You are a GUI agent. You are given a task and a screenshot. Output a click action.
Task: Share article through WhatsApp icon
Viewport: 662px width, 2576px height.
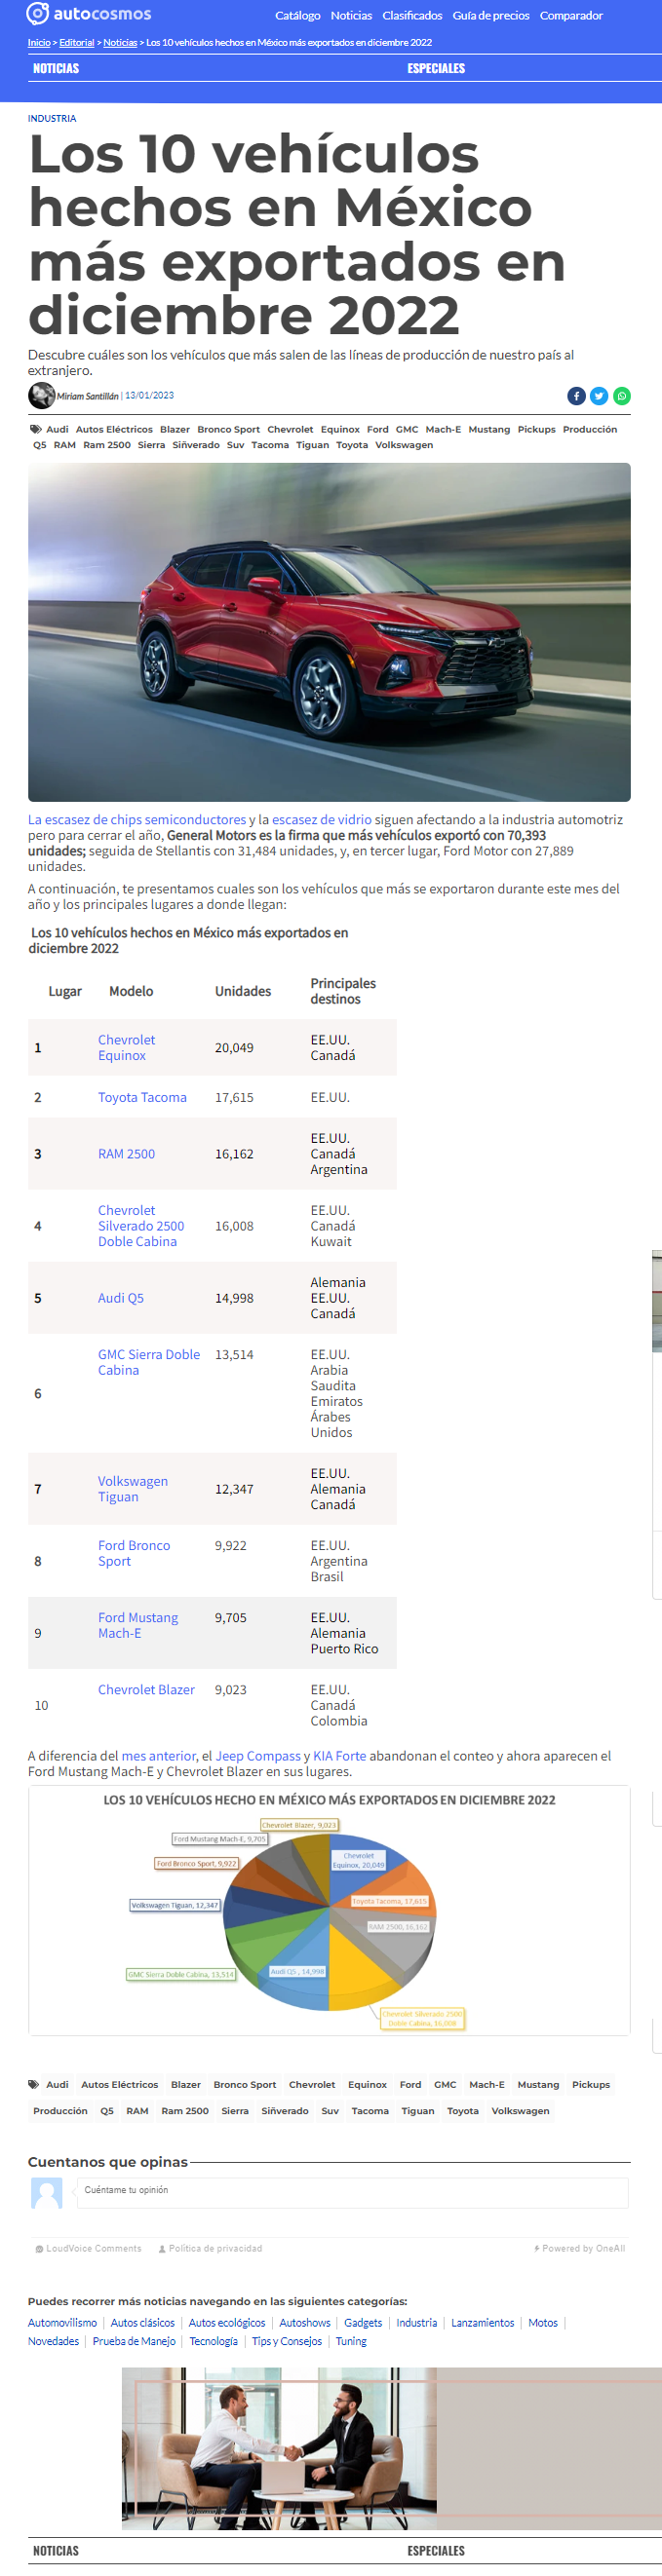622,396
